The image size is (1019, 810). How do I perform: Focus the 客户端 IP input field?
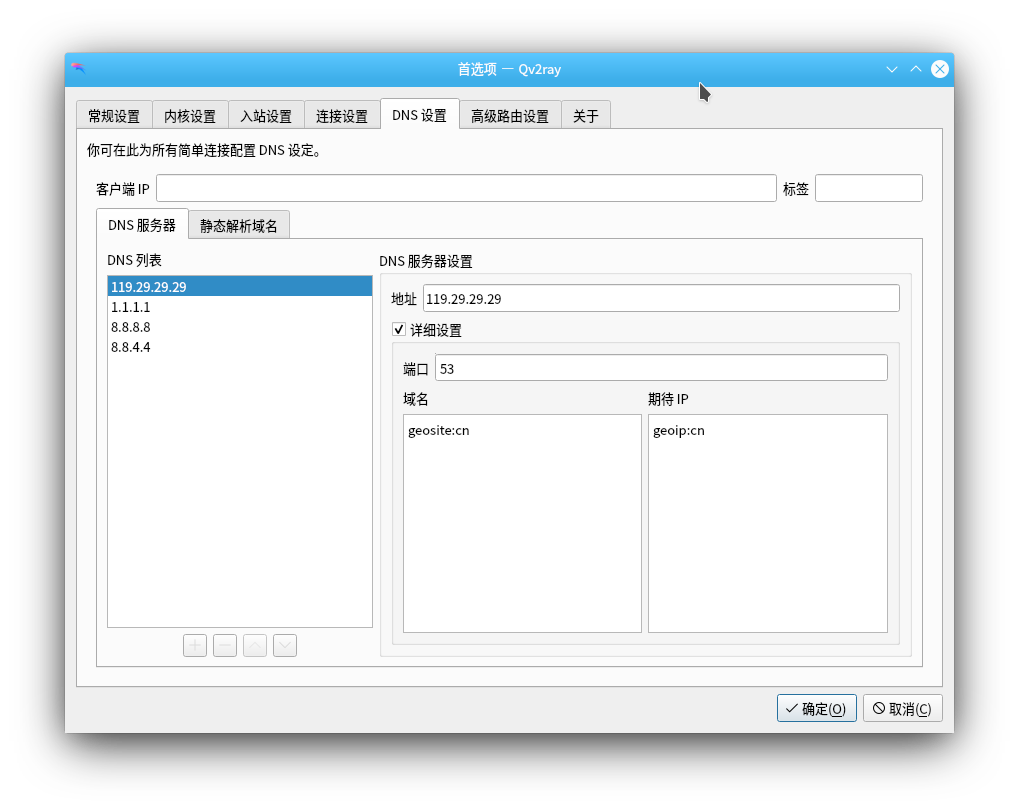click(x=467, y=188)
